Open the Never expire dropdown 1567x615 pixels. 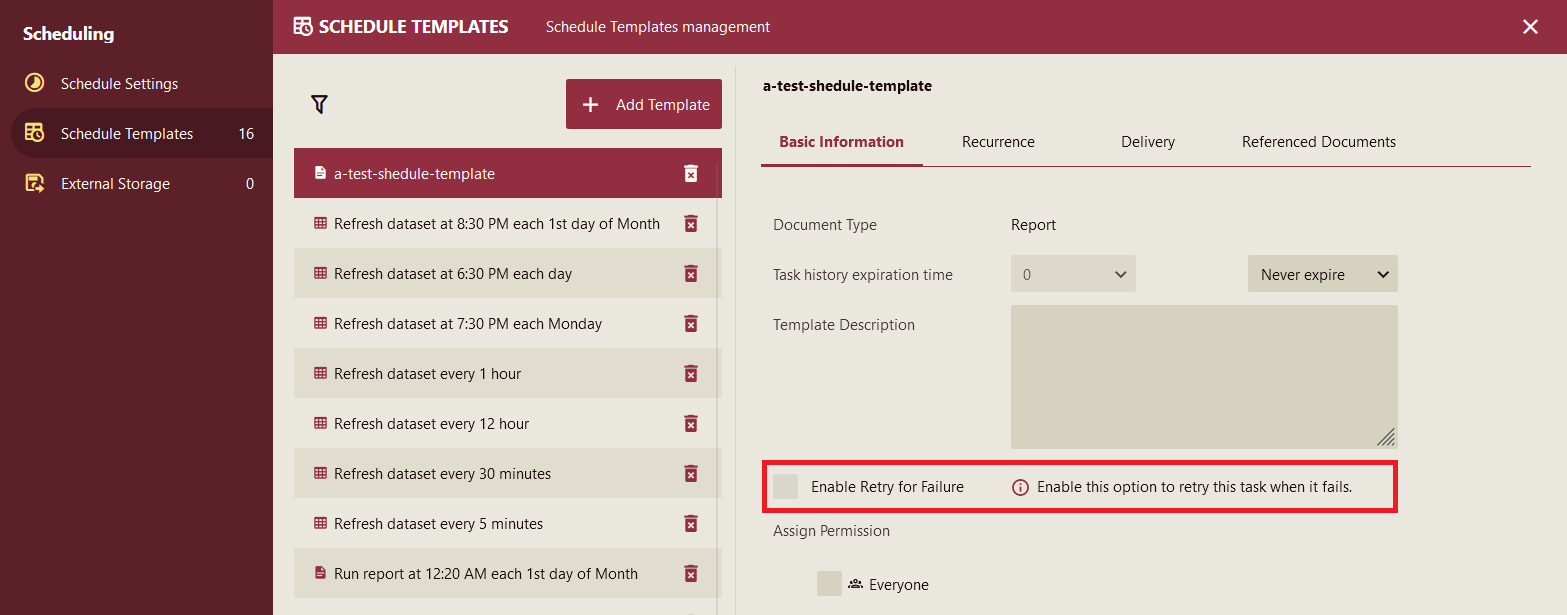click(x=1322, y=274)
